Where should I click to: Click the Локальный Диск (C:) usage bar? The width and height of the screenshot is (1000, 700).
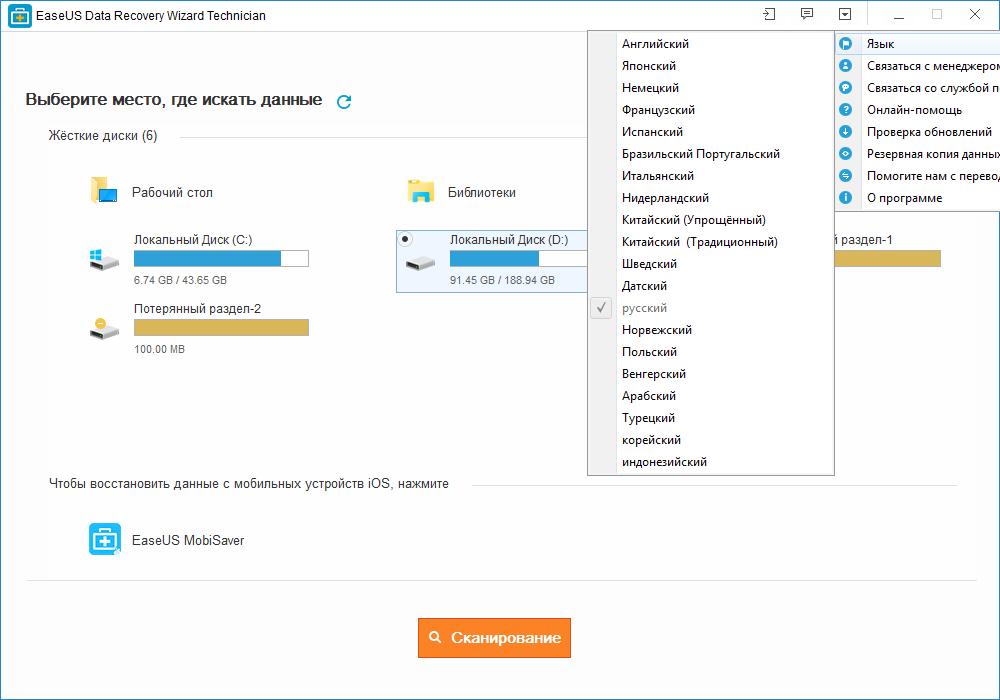pos(221,258)
